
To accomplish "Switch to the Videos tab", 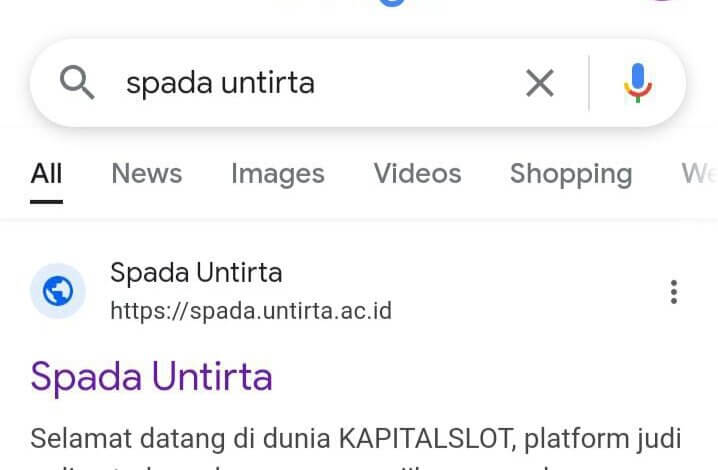I will click(x=417, y=174).
